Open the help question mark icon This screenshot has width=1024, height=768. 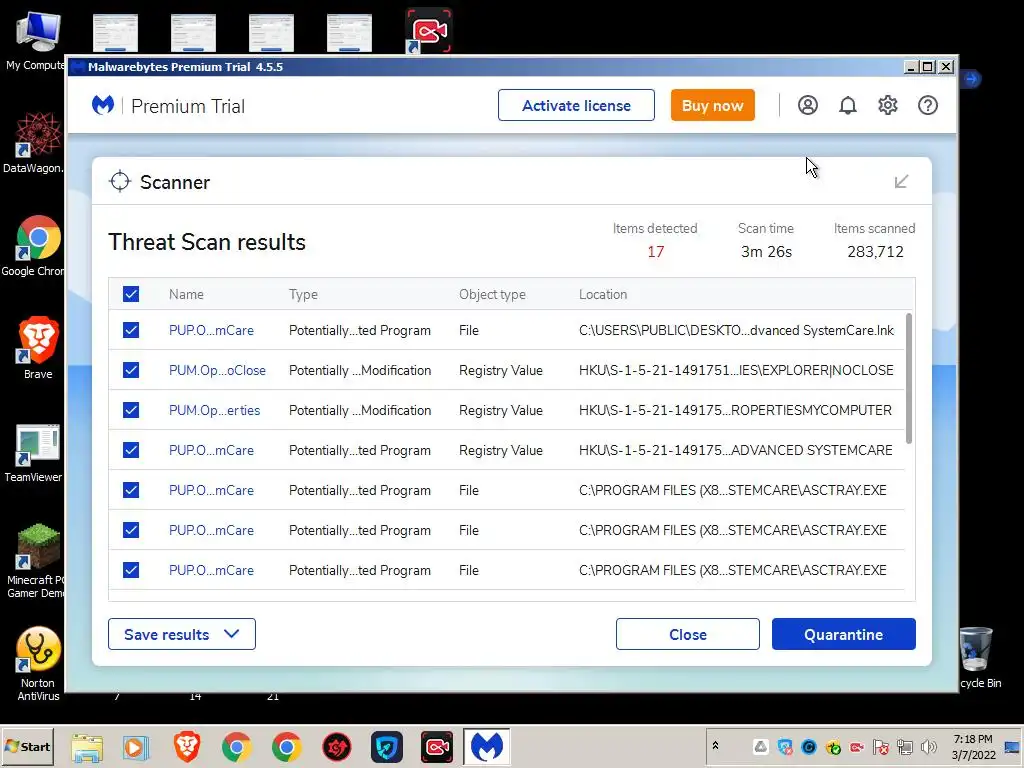coord(927,105)
